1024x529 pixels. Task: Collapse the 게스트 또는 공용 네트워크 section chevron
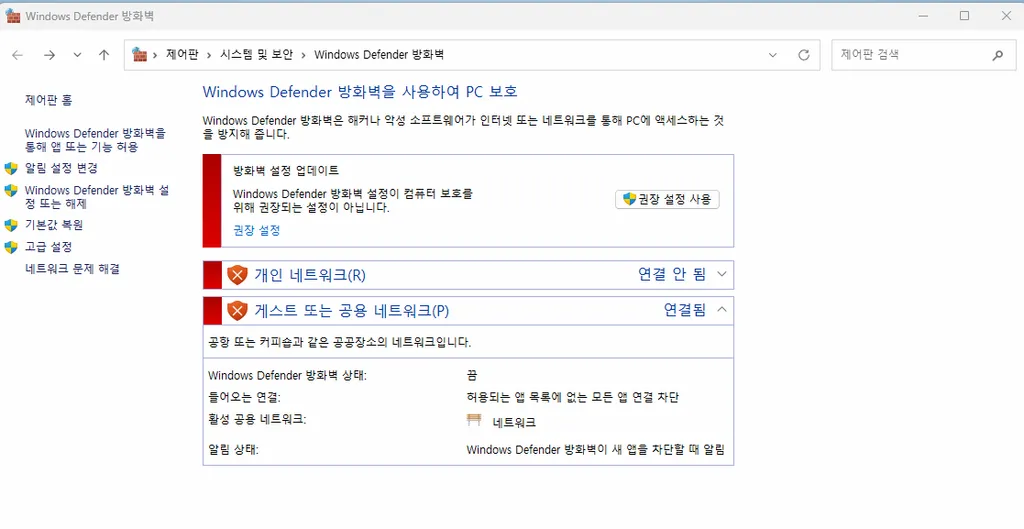(x=722, y=310)
